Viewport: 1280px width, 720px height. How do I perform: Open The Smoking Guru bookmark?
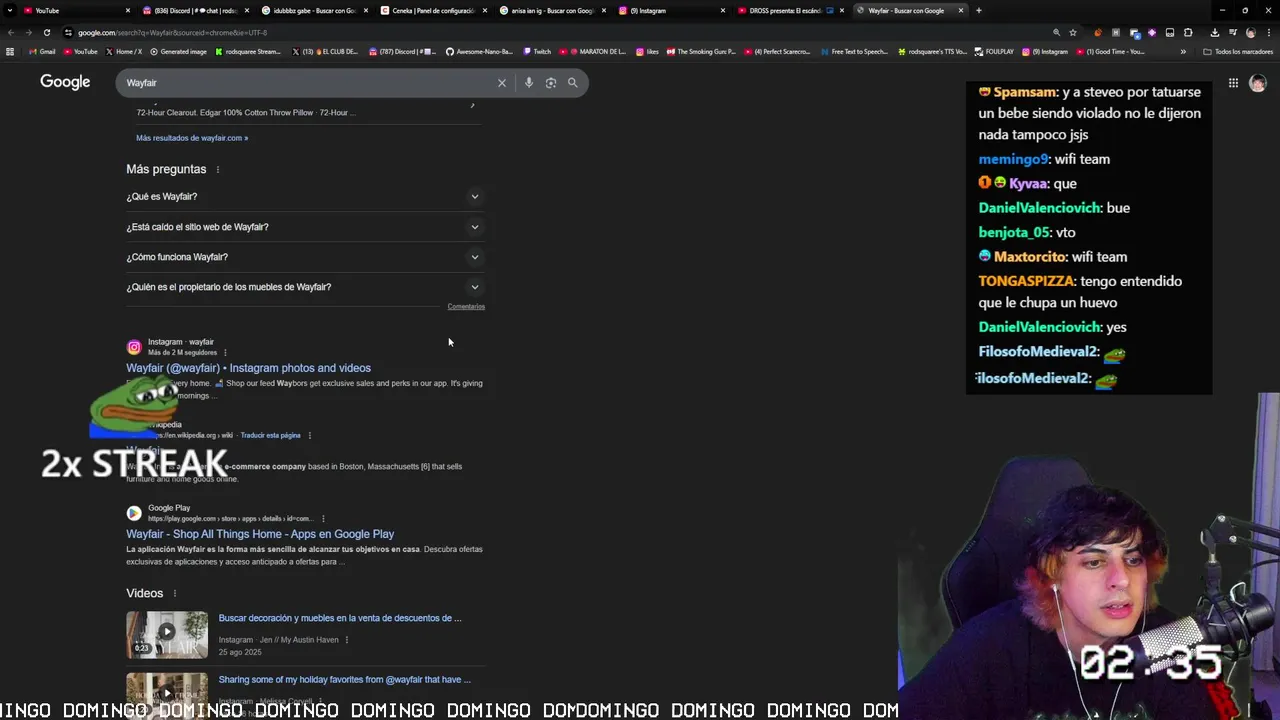(x=701, y=51)
